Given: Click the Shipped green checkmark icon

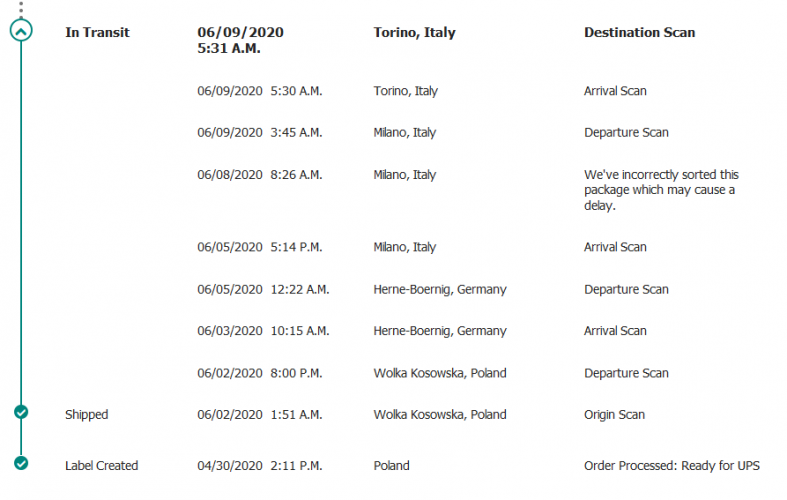Looking at the screenshot, I should [21, 412].
